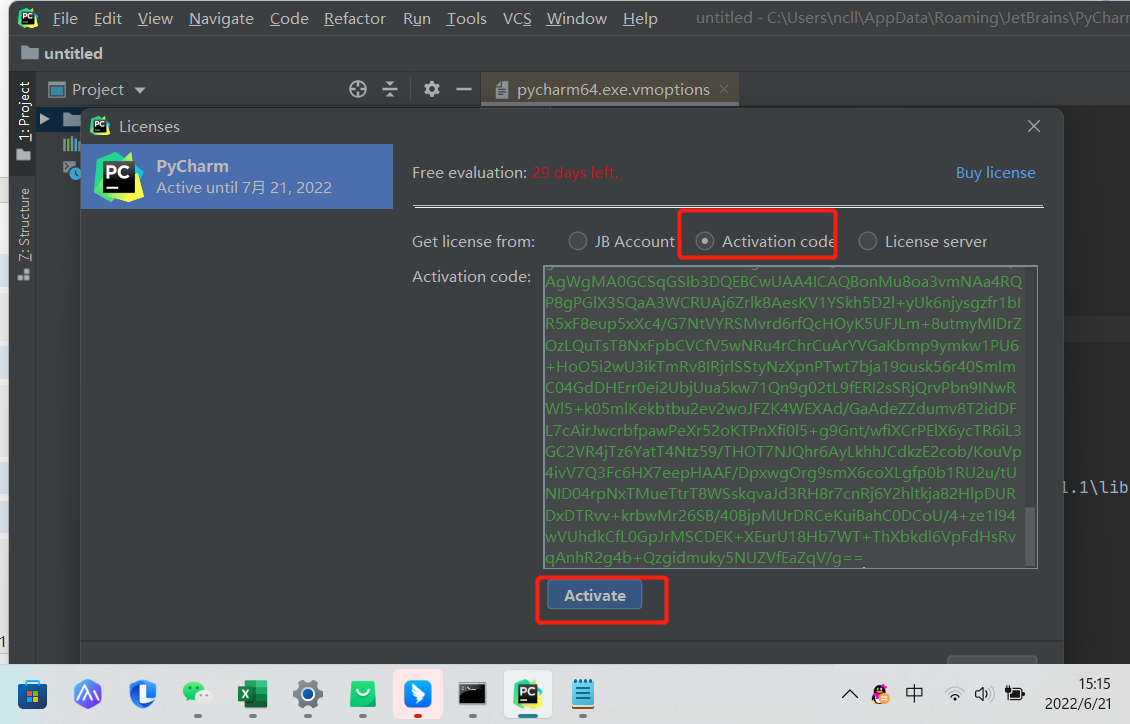Click the Collapse All icon in Project panel
The height and width of the screenshot is (724, 1130).
click(x=390, y=89)
